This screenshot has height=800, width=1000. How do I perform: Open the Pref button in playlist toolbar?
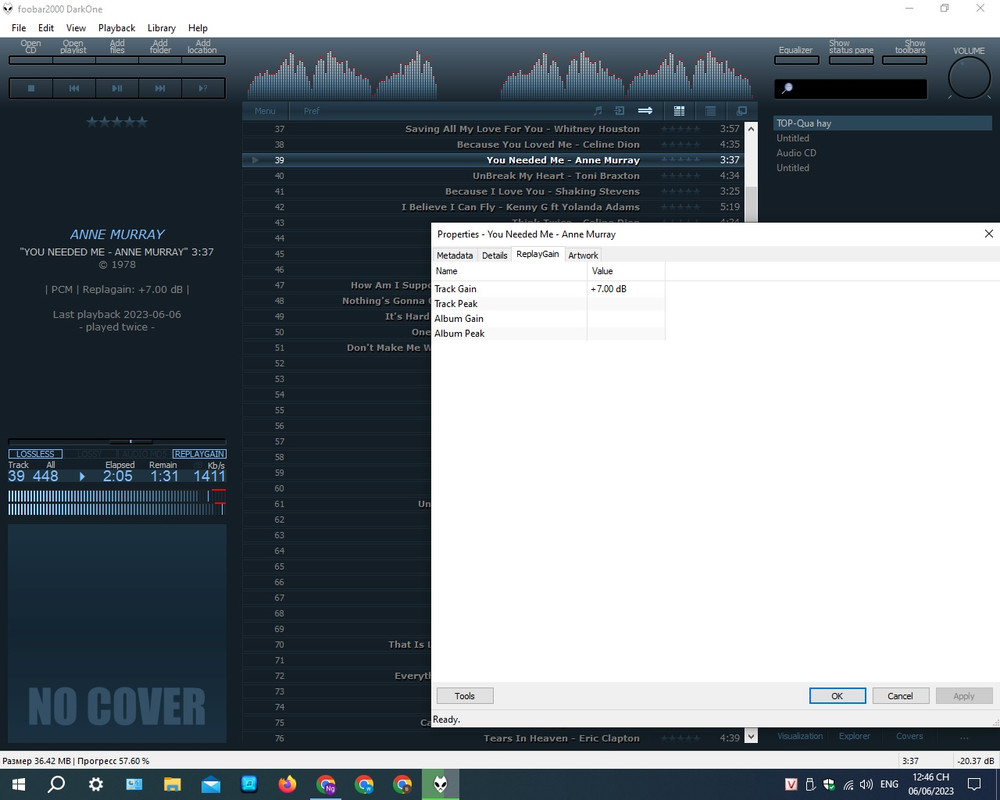tap(311, 110)
